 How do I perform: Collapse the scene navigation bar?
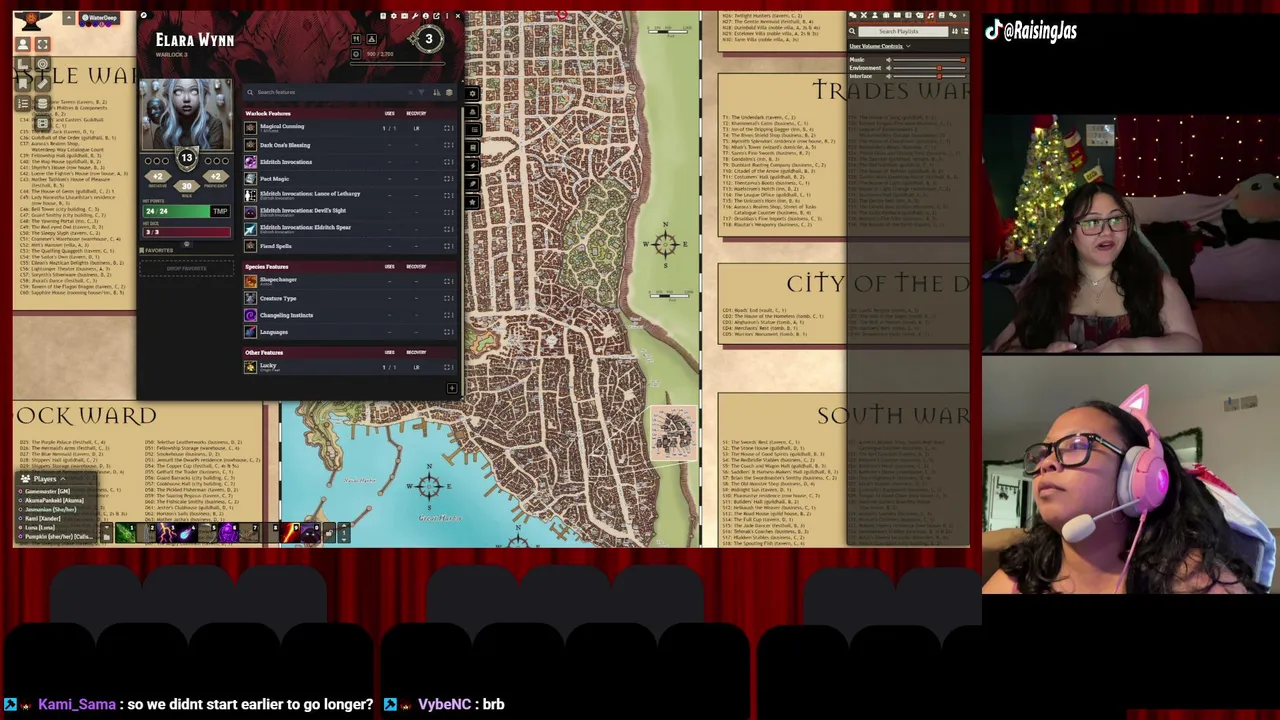pos(68,18)
